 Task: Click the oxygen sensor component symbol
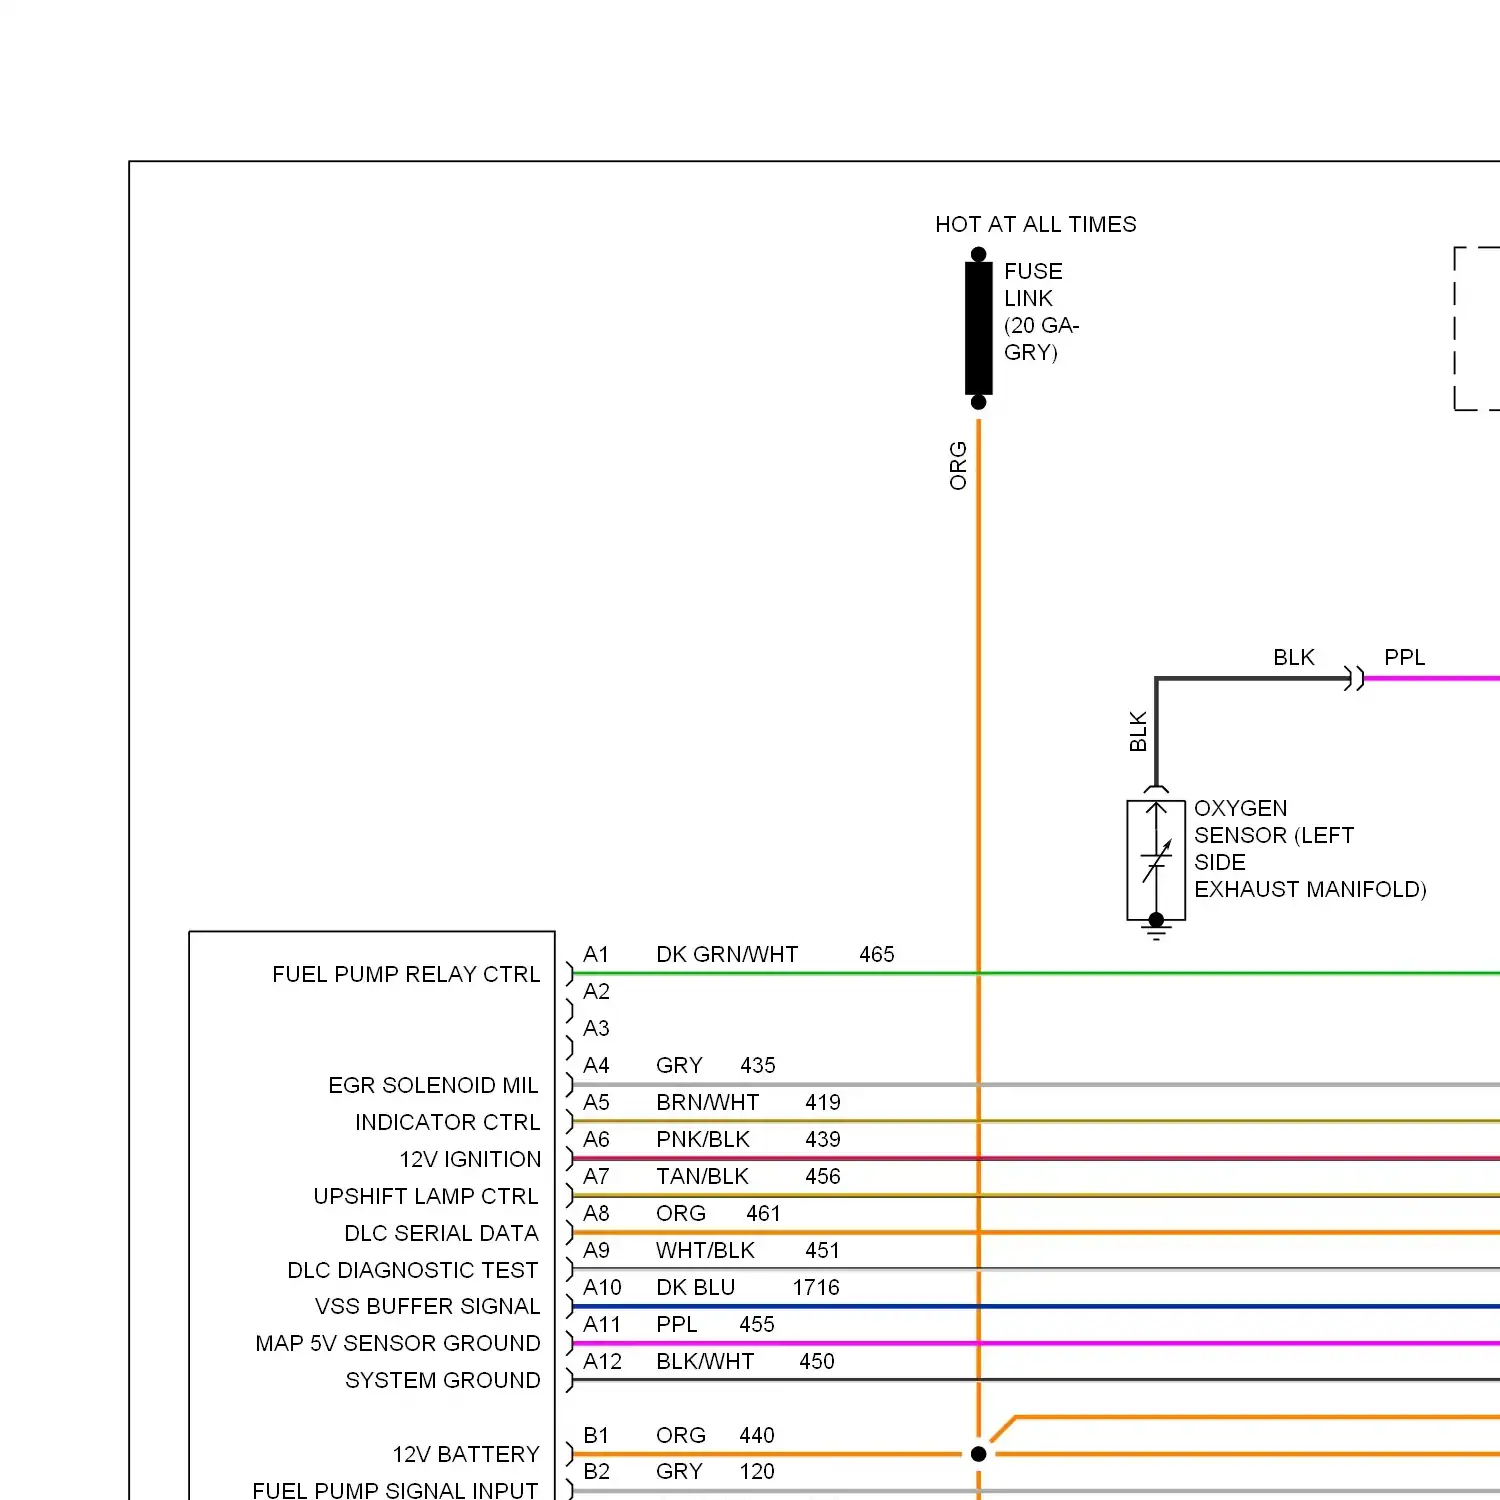pyautogui.click(x=1156, y=860)
